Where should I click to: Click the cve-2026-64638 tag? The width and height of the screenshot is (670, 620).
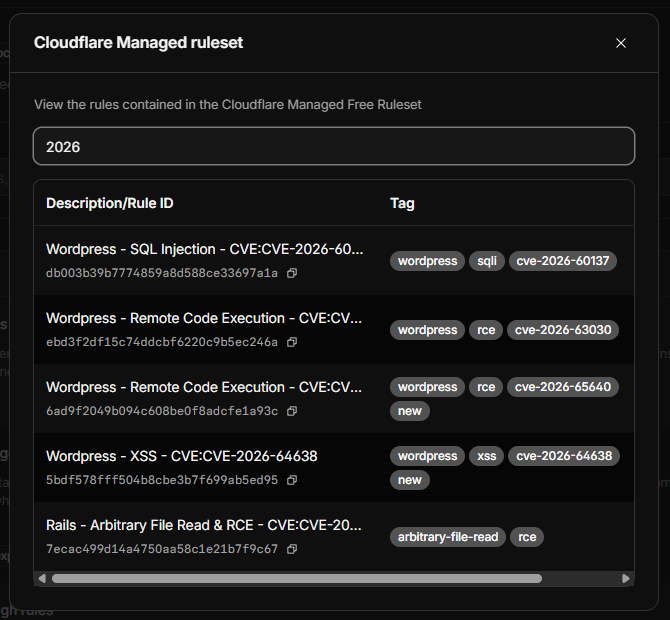coord(564,456)
